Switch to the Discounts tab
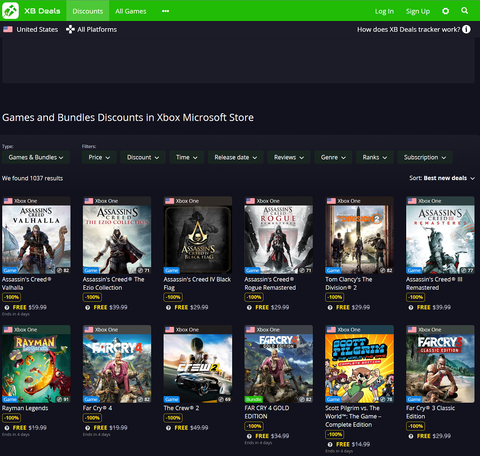Image resolution: width=480 pixels, height=456 pixels. coord(88,11)
